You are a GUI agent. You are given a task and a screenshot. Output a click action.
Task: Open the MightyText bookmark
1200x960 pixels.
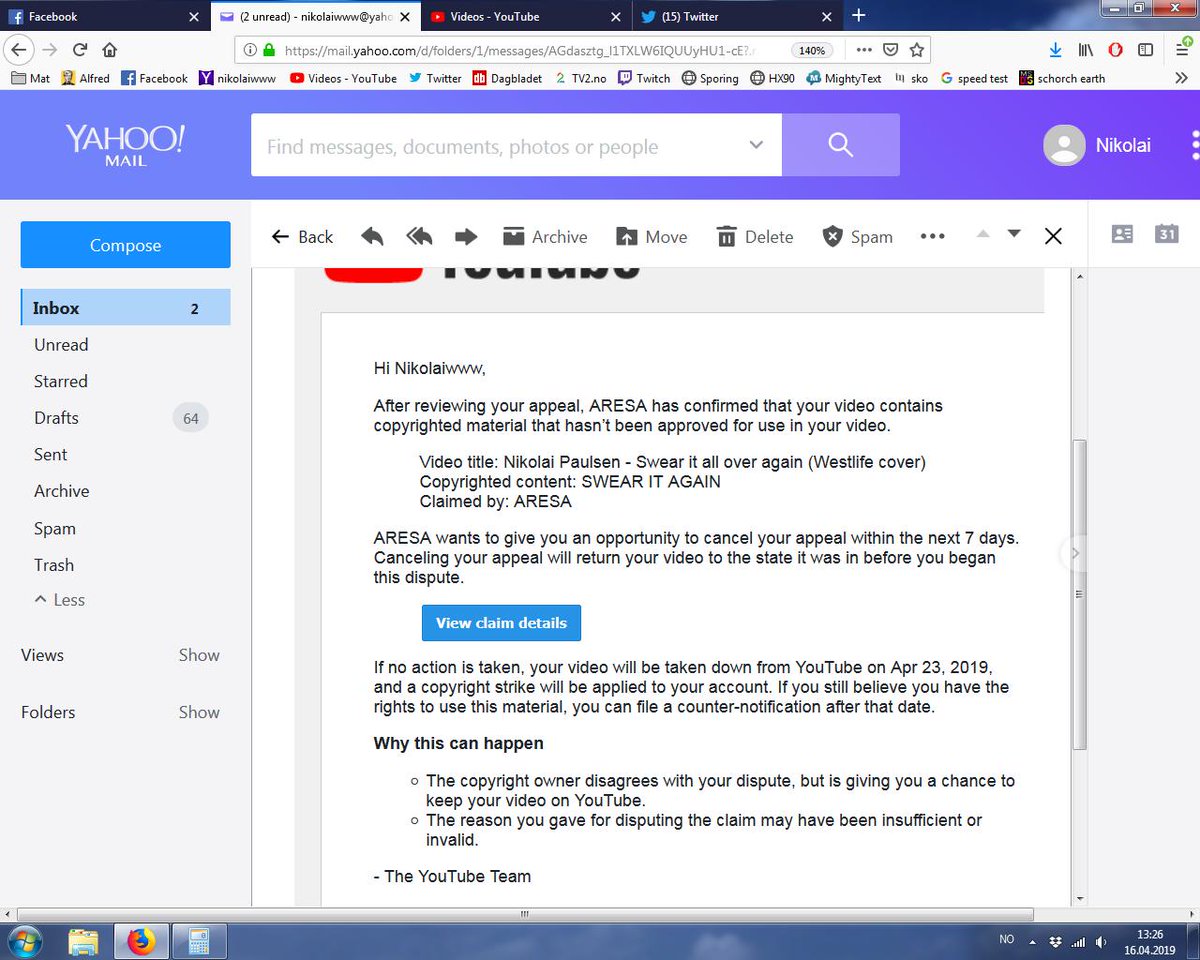[844, 78]
